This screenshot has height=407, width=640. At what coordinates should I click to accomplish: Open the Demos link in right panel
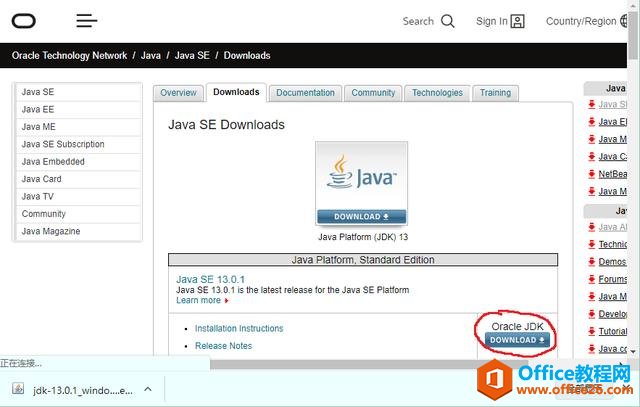tap(612, 262)
